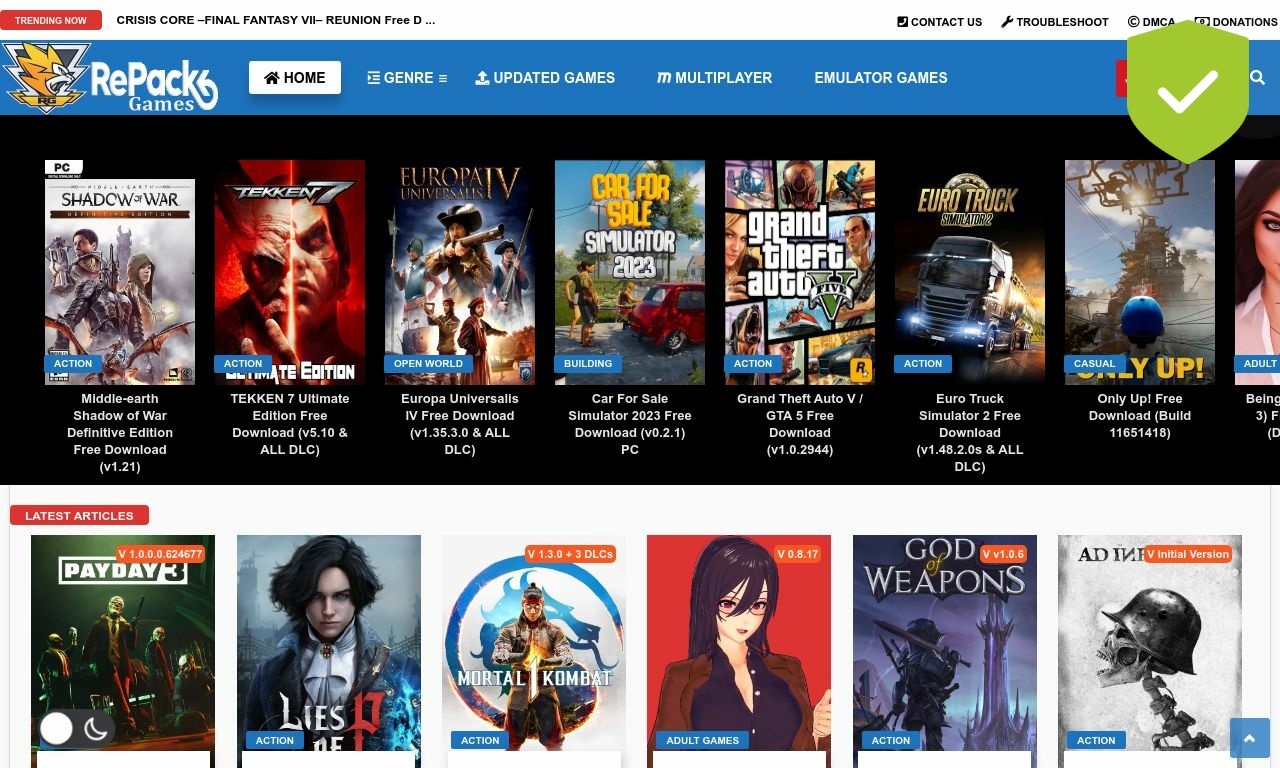Open the trending Crisis Core Reunion headline
1280x768 pixels.
pyautogui.click(x=276, y=20)
